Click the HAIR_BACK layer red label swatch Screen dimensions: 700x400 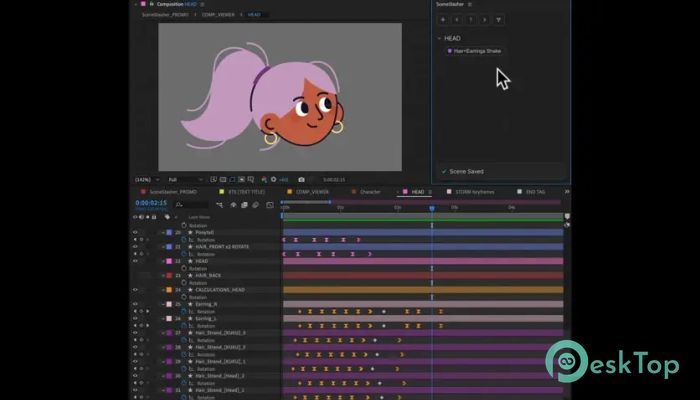point(169,275)
